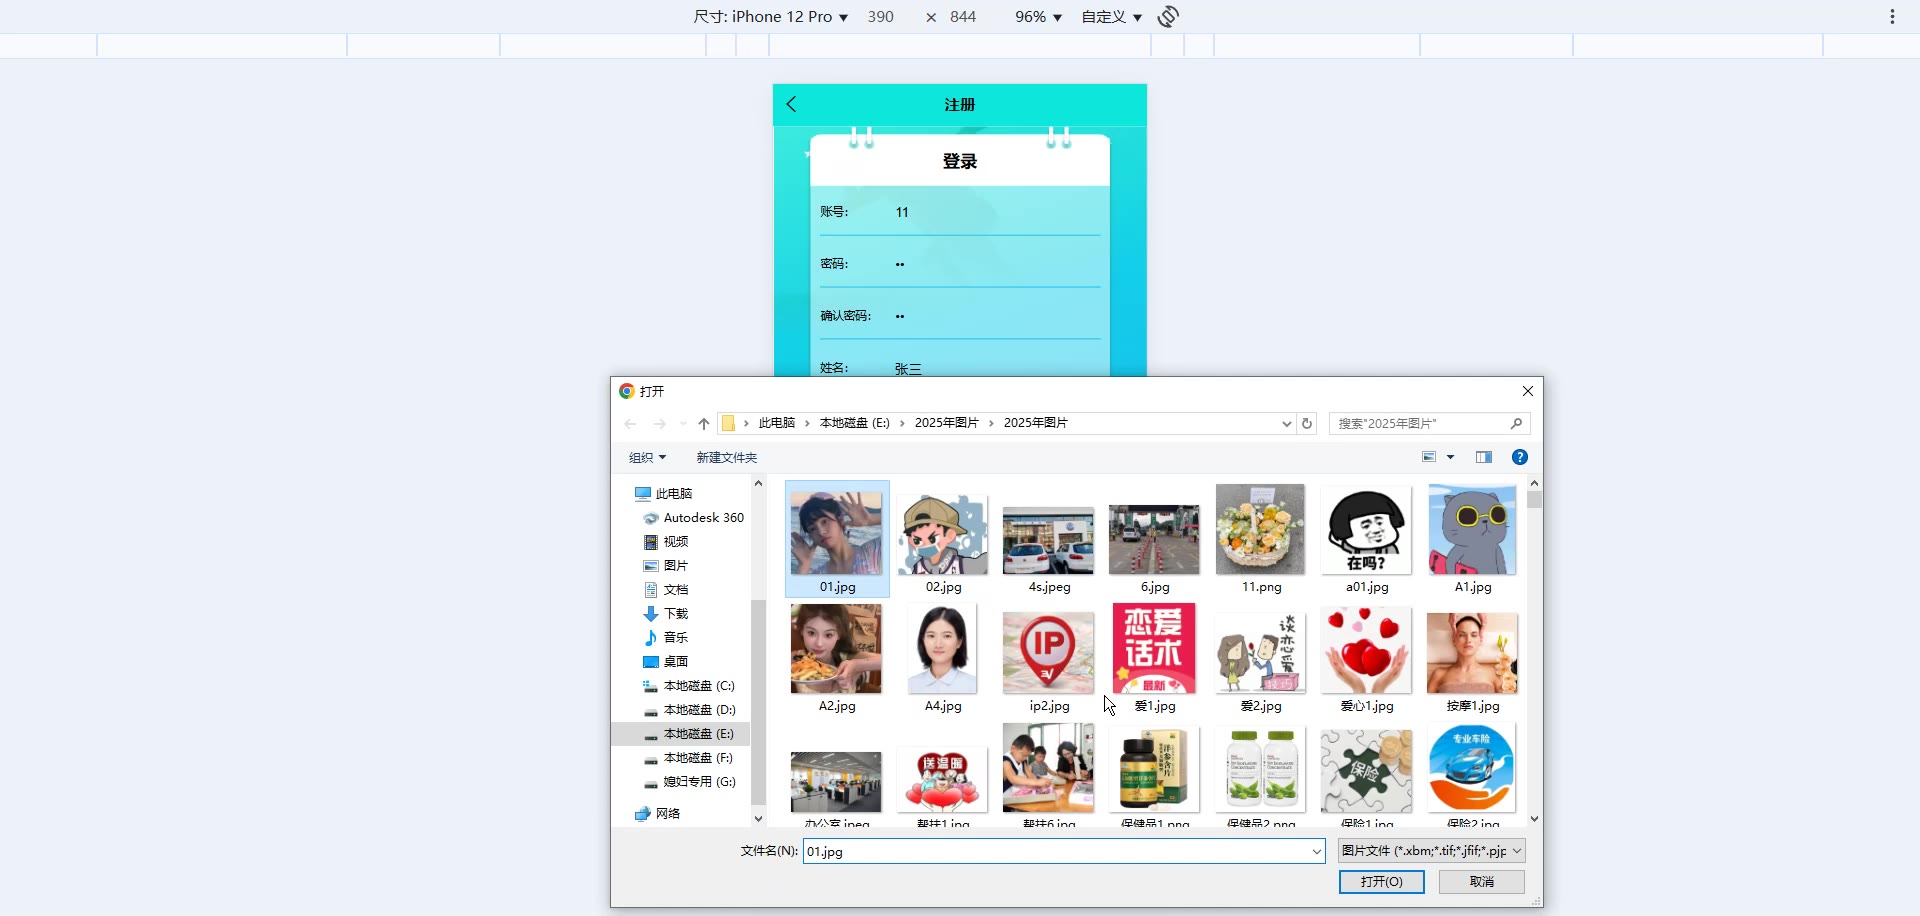Select the 爱2.jpg thumbnail
The width and height of the screenshot is (1920, 916).
point(1261,653)
